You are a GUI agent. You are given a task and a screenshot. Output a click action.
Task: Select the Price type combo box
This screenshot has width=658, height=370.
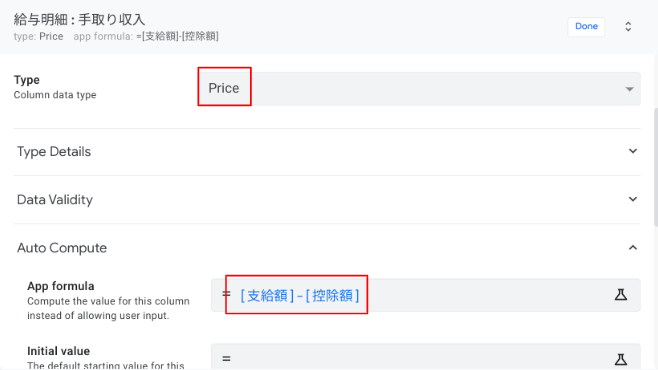click(x=420, y=89)
